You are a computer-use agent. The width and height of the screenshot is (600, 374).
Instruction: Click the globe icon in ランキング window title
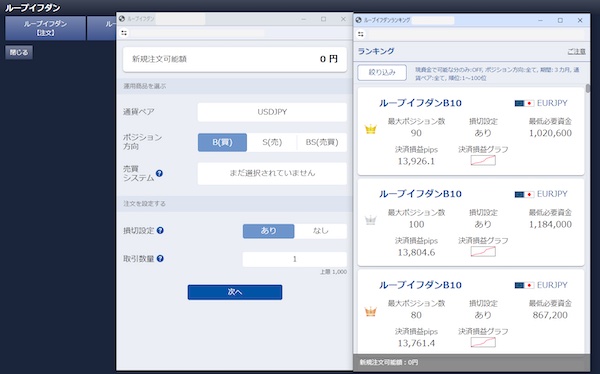coord(359,20)
